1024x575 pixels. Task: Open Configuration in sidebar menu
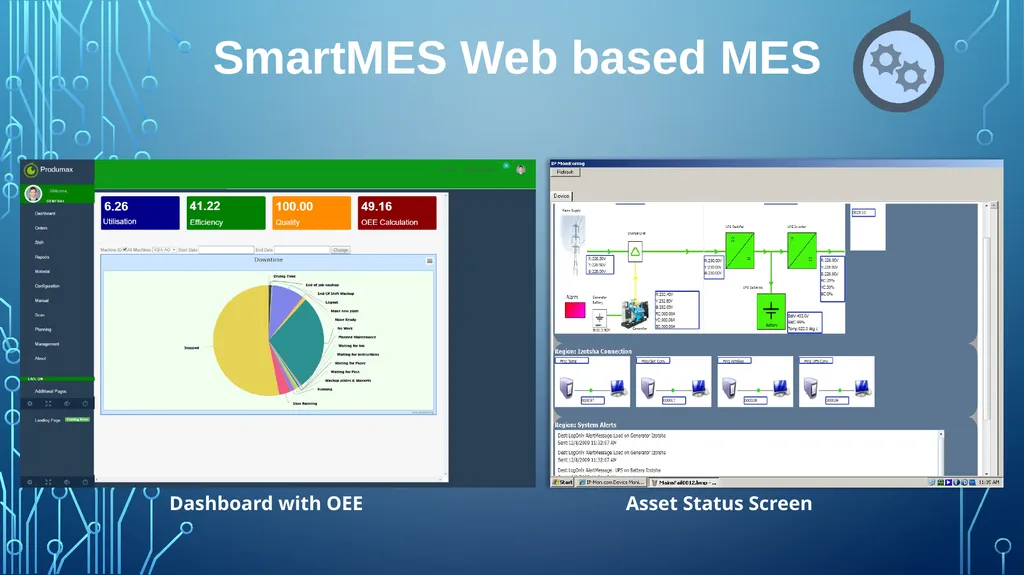47,286
